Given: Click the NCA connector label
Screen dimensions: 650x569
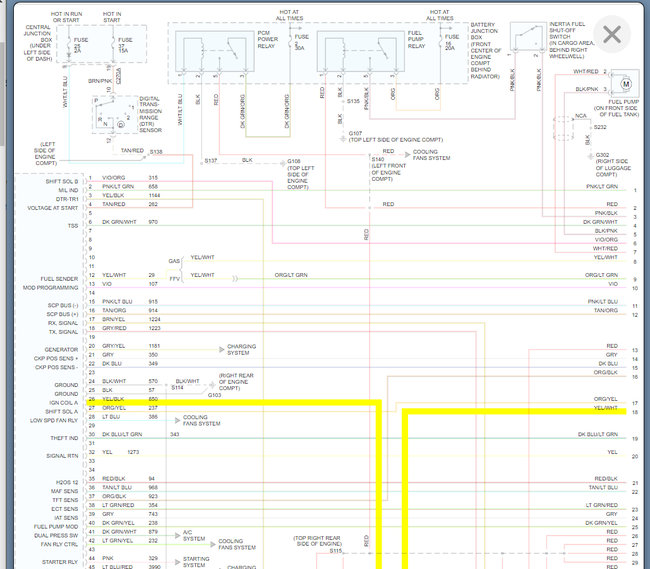Looking at the screenshot, I should point(581,116).
